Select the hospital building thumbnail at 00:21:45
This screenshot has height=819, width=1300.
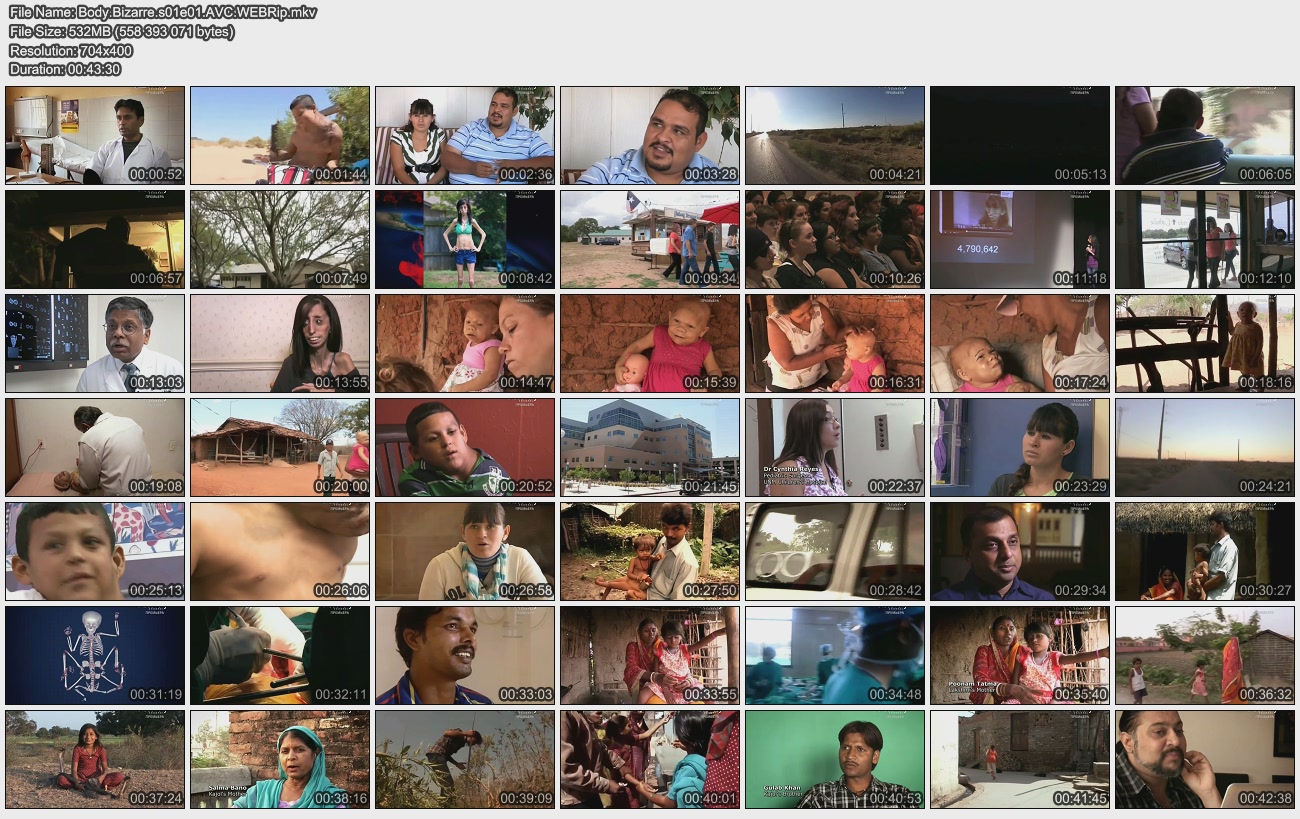click(650, 447)
